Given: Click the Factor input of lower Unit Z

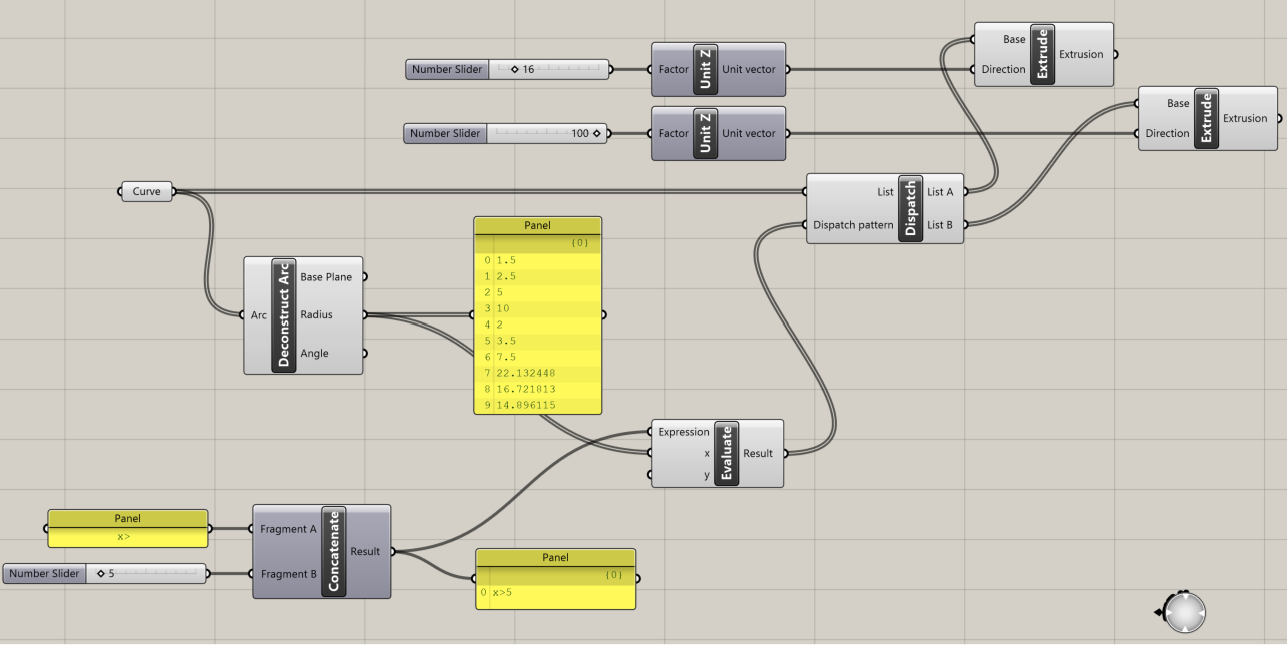Looking at the screenshot, I should coord(674,133).
